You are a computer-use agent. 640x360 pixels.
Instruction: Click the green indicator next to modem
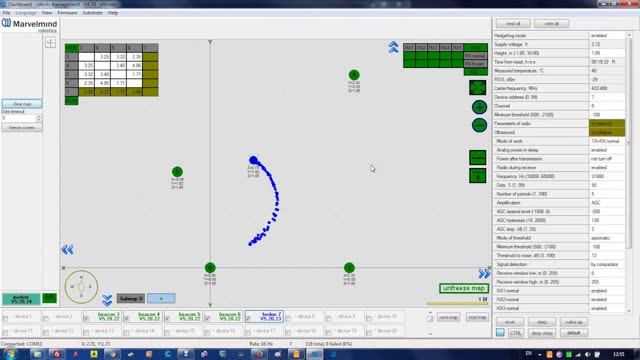[x=49, y=298]
